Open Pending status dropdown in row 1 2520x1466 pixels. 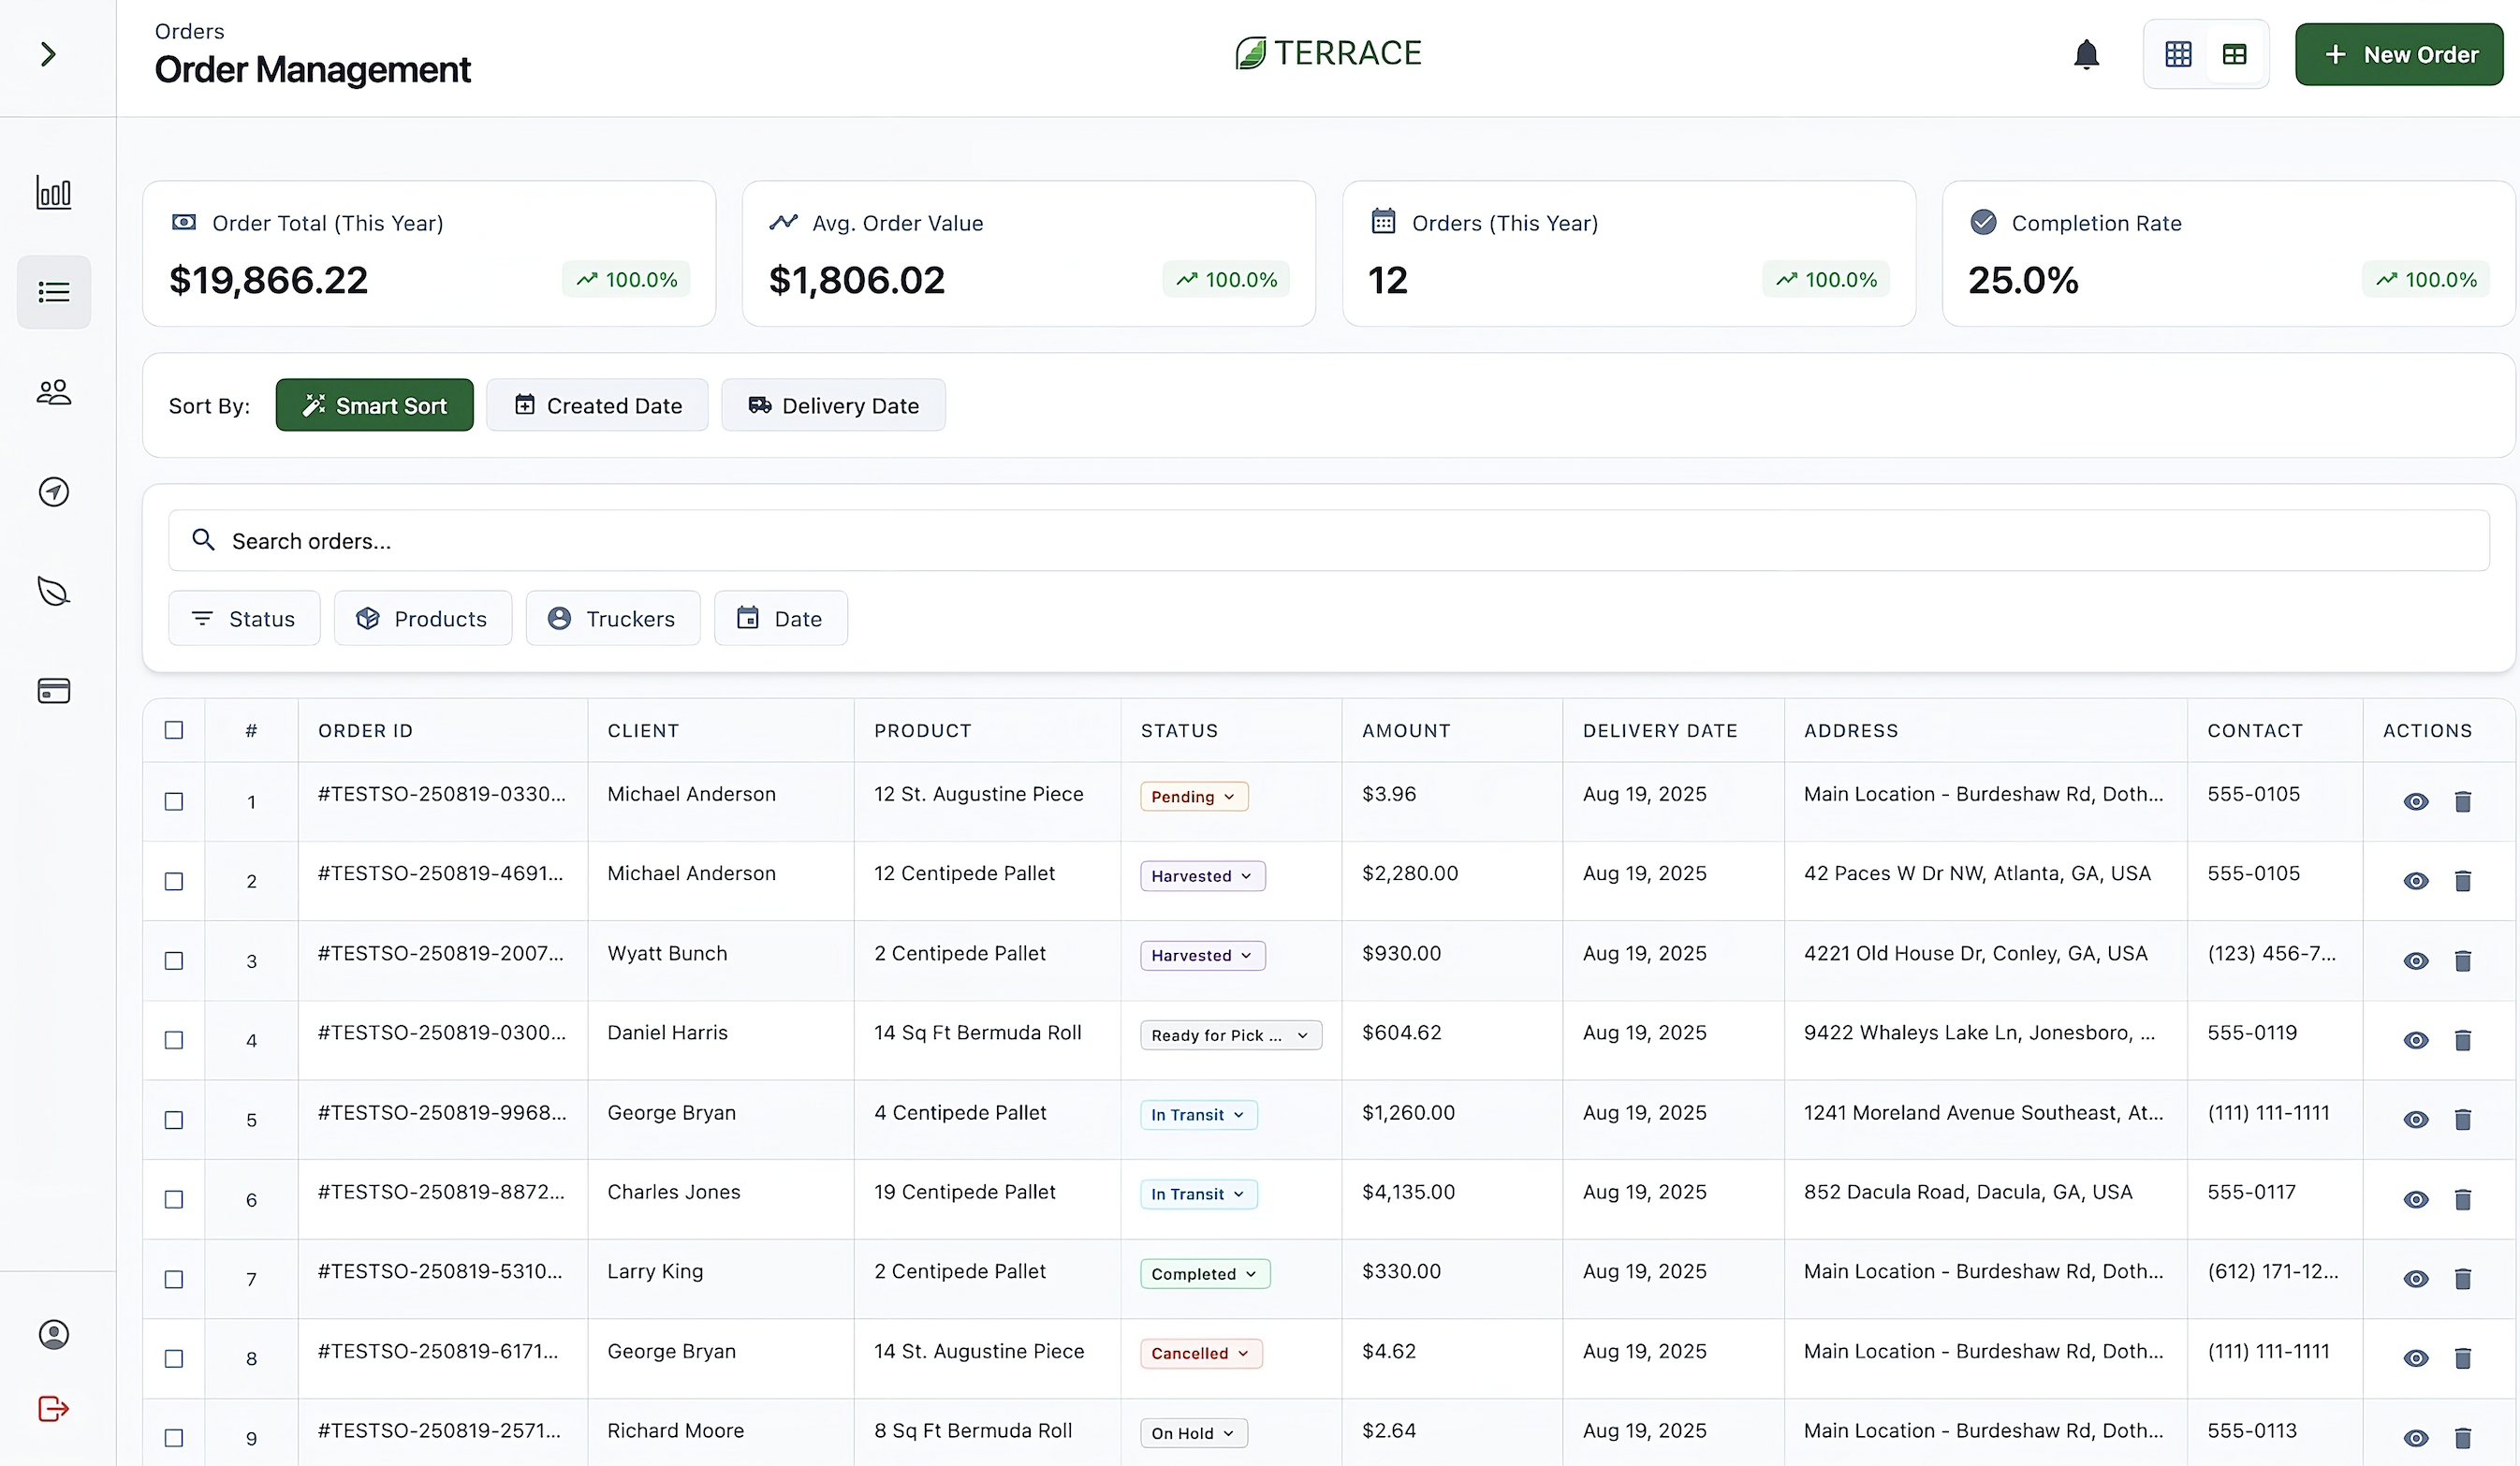pos(1194,796)
